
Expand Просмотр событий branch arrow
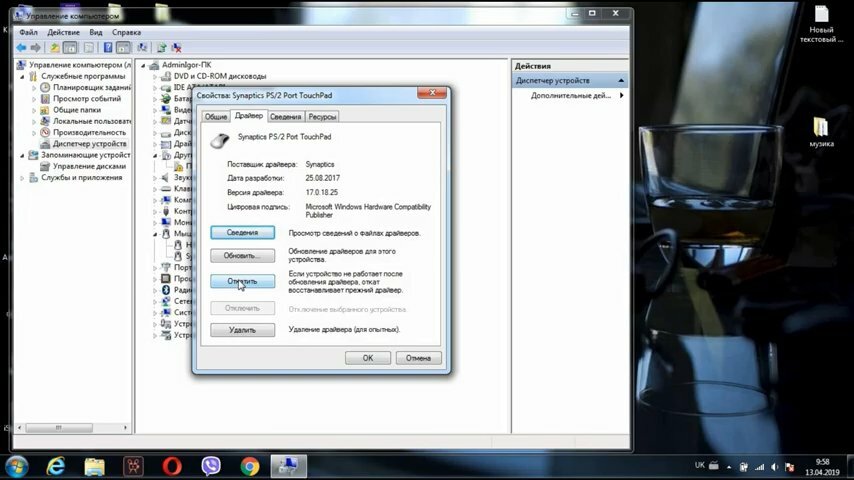point(34,99)
